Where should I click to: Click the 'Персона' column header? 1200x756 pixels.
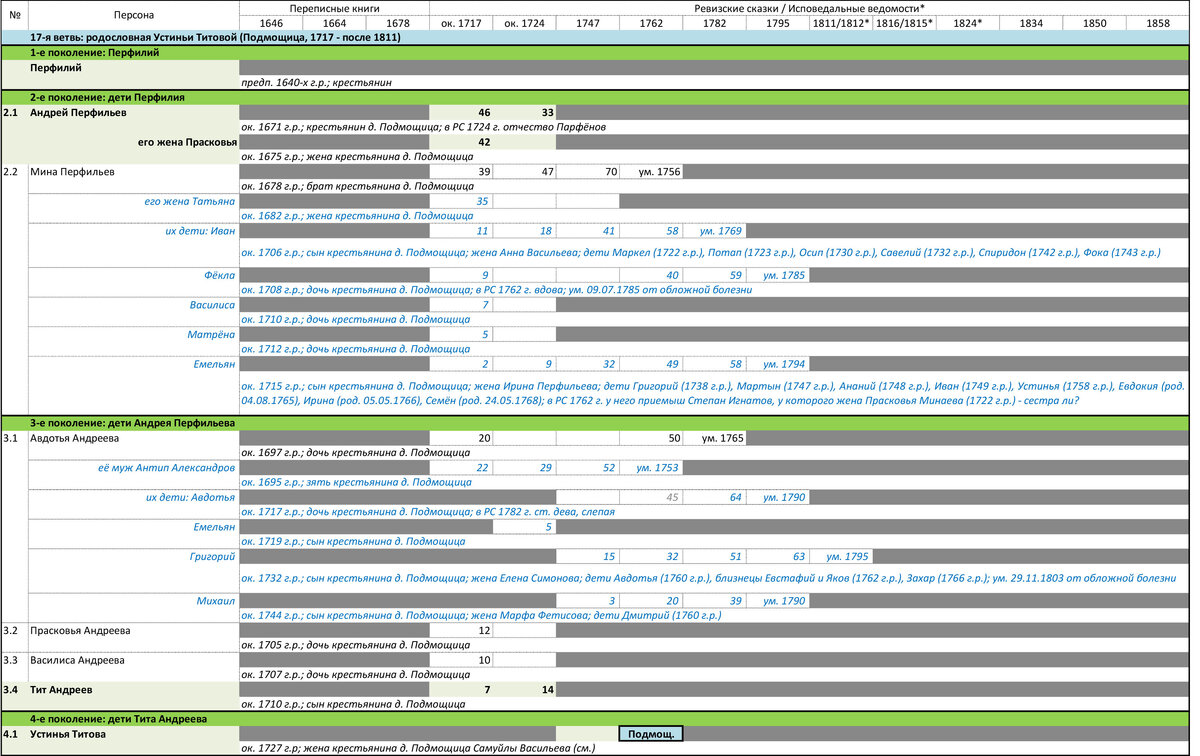point(133,16)
